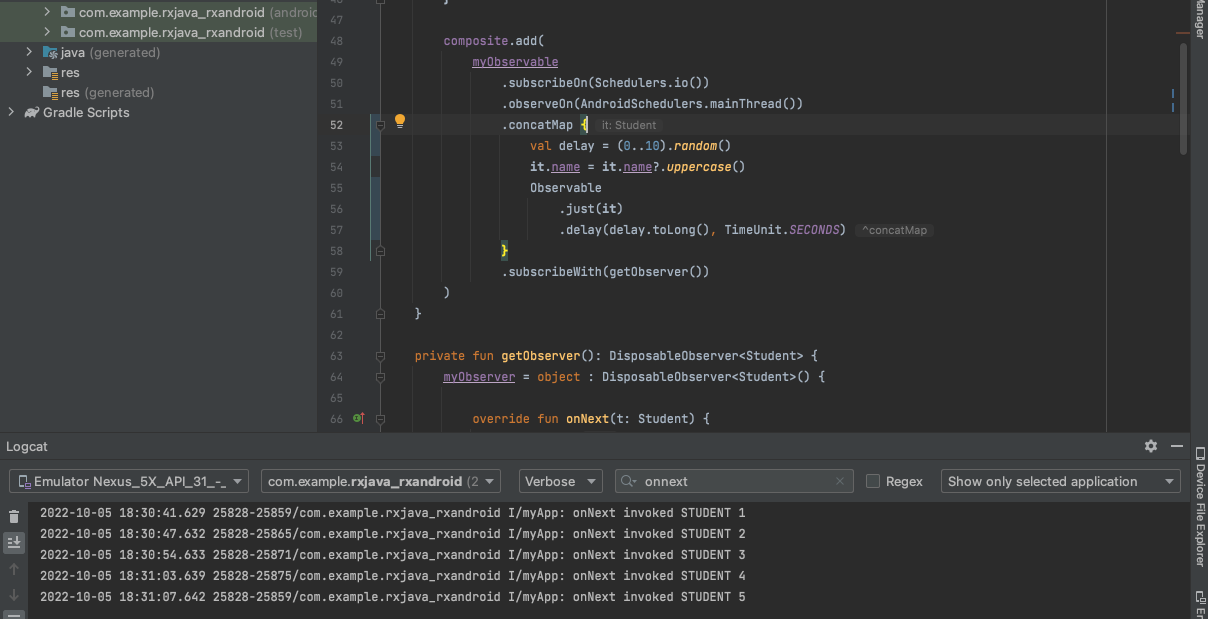Open the Device Manager tab on the right edge
Image resolution: width=1208 pixels, height=619 pixels.
(1198, 22)
